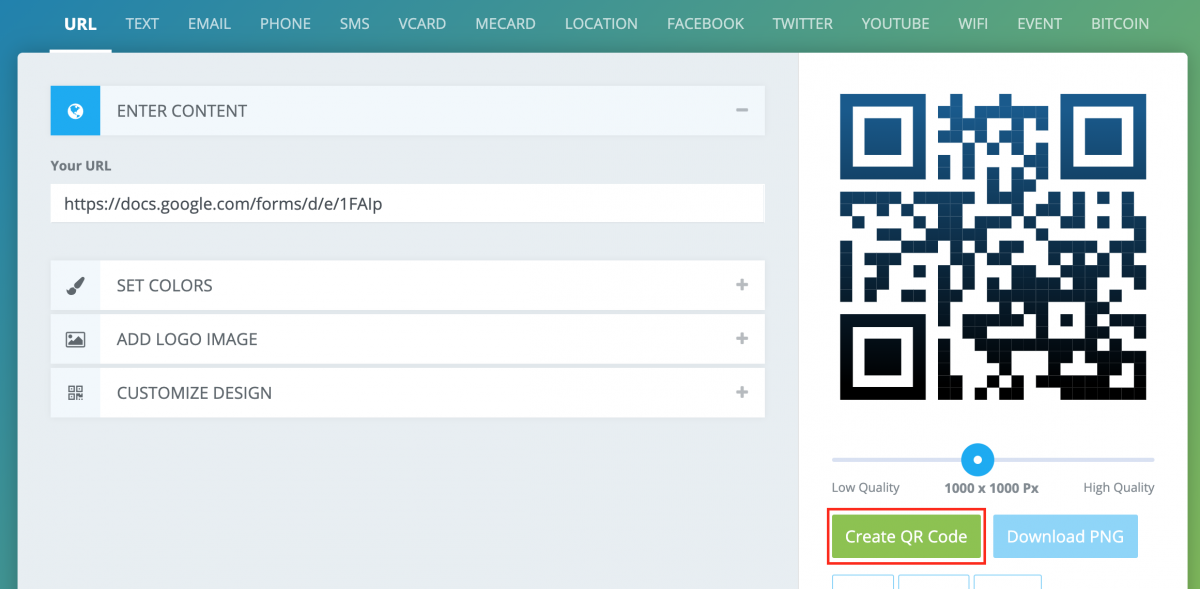Click the globe icon on Enter Content
This screenshot has height=589, width=1200.
(x=75, y=110)
